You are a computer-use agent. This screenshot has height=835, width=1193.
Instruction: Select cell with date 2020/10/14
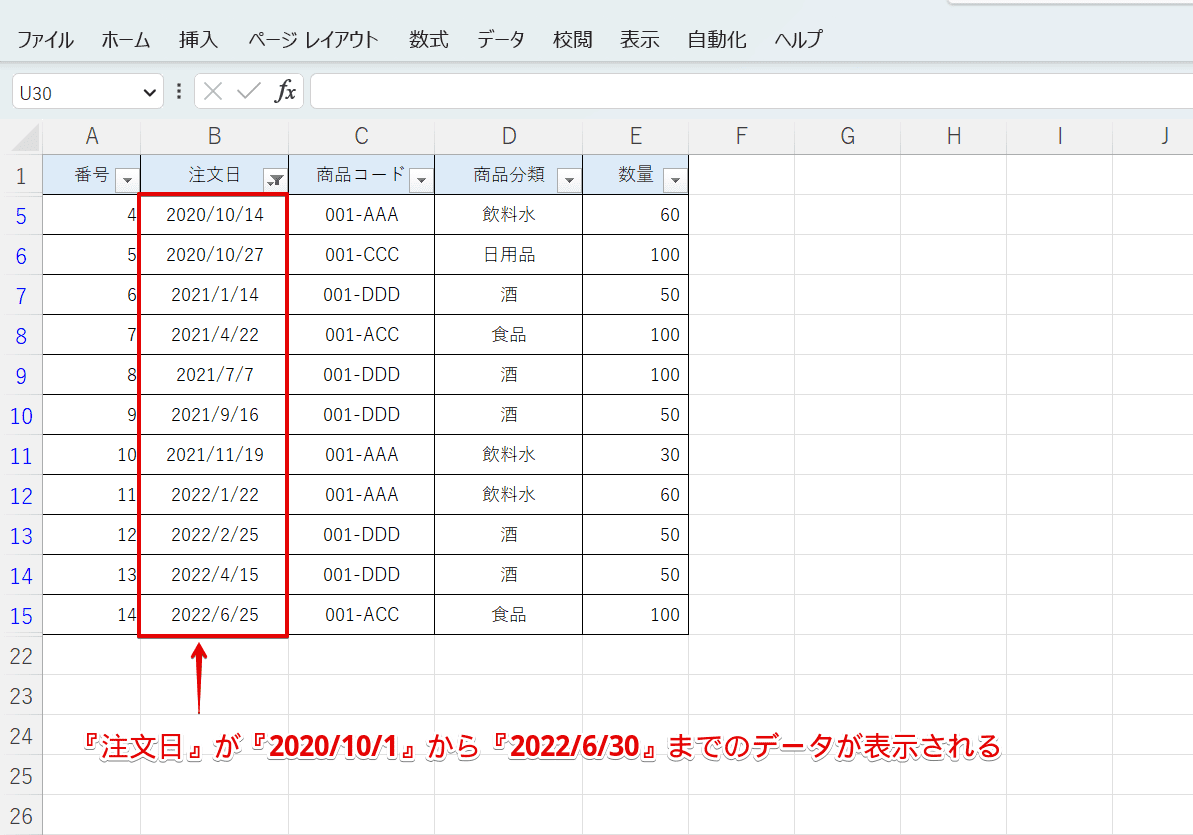click(x=215, y=215)
